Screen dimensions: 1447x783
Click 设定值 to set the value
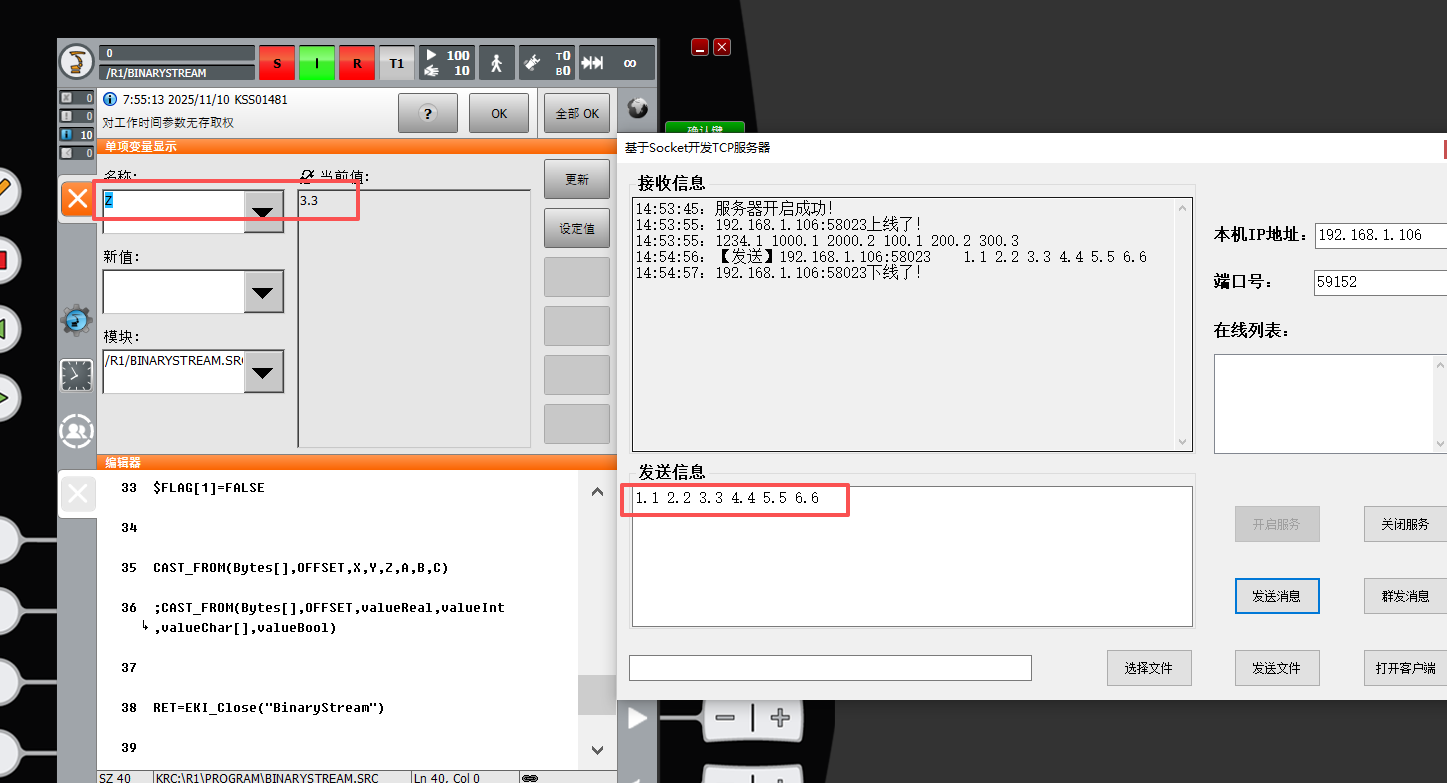(x=577, y=228)
